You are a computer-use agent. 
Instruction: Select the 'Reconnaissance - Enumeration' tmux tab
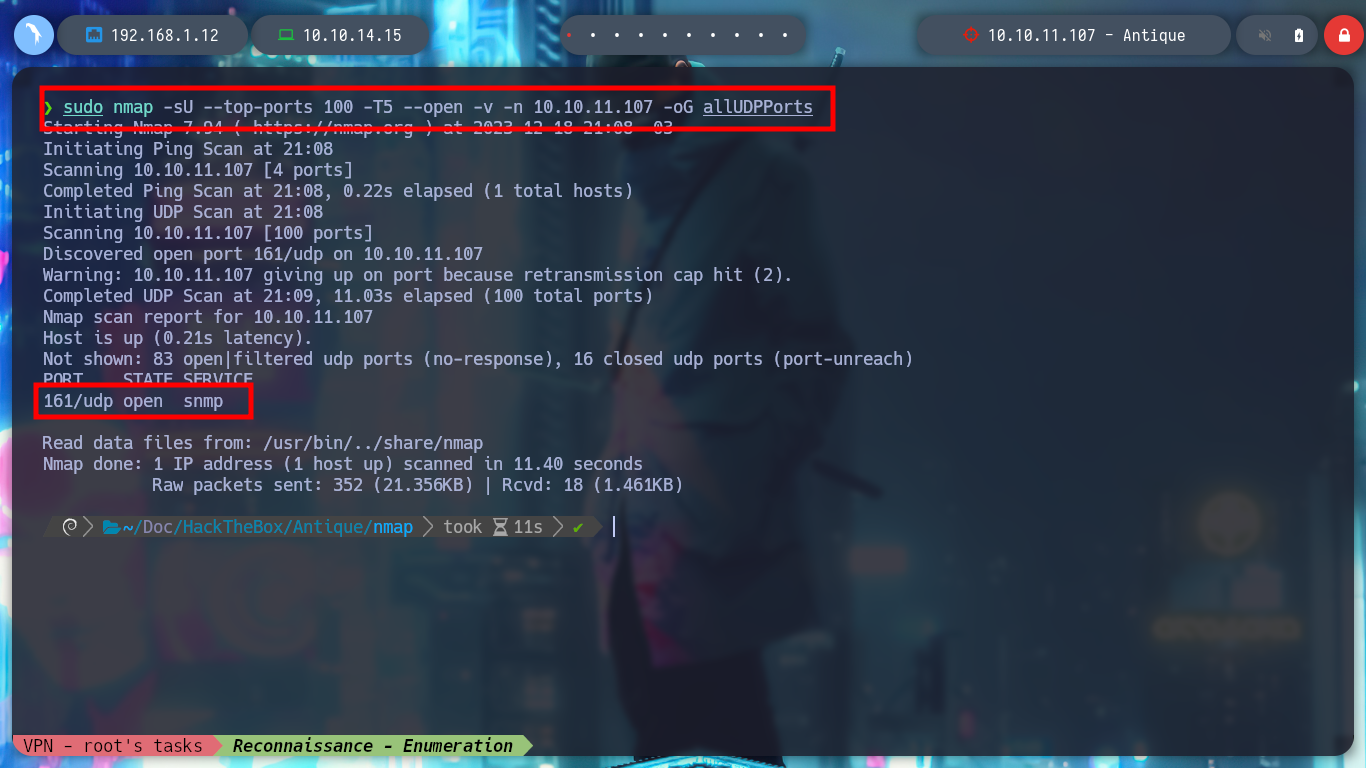(373, 746)
